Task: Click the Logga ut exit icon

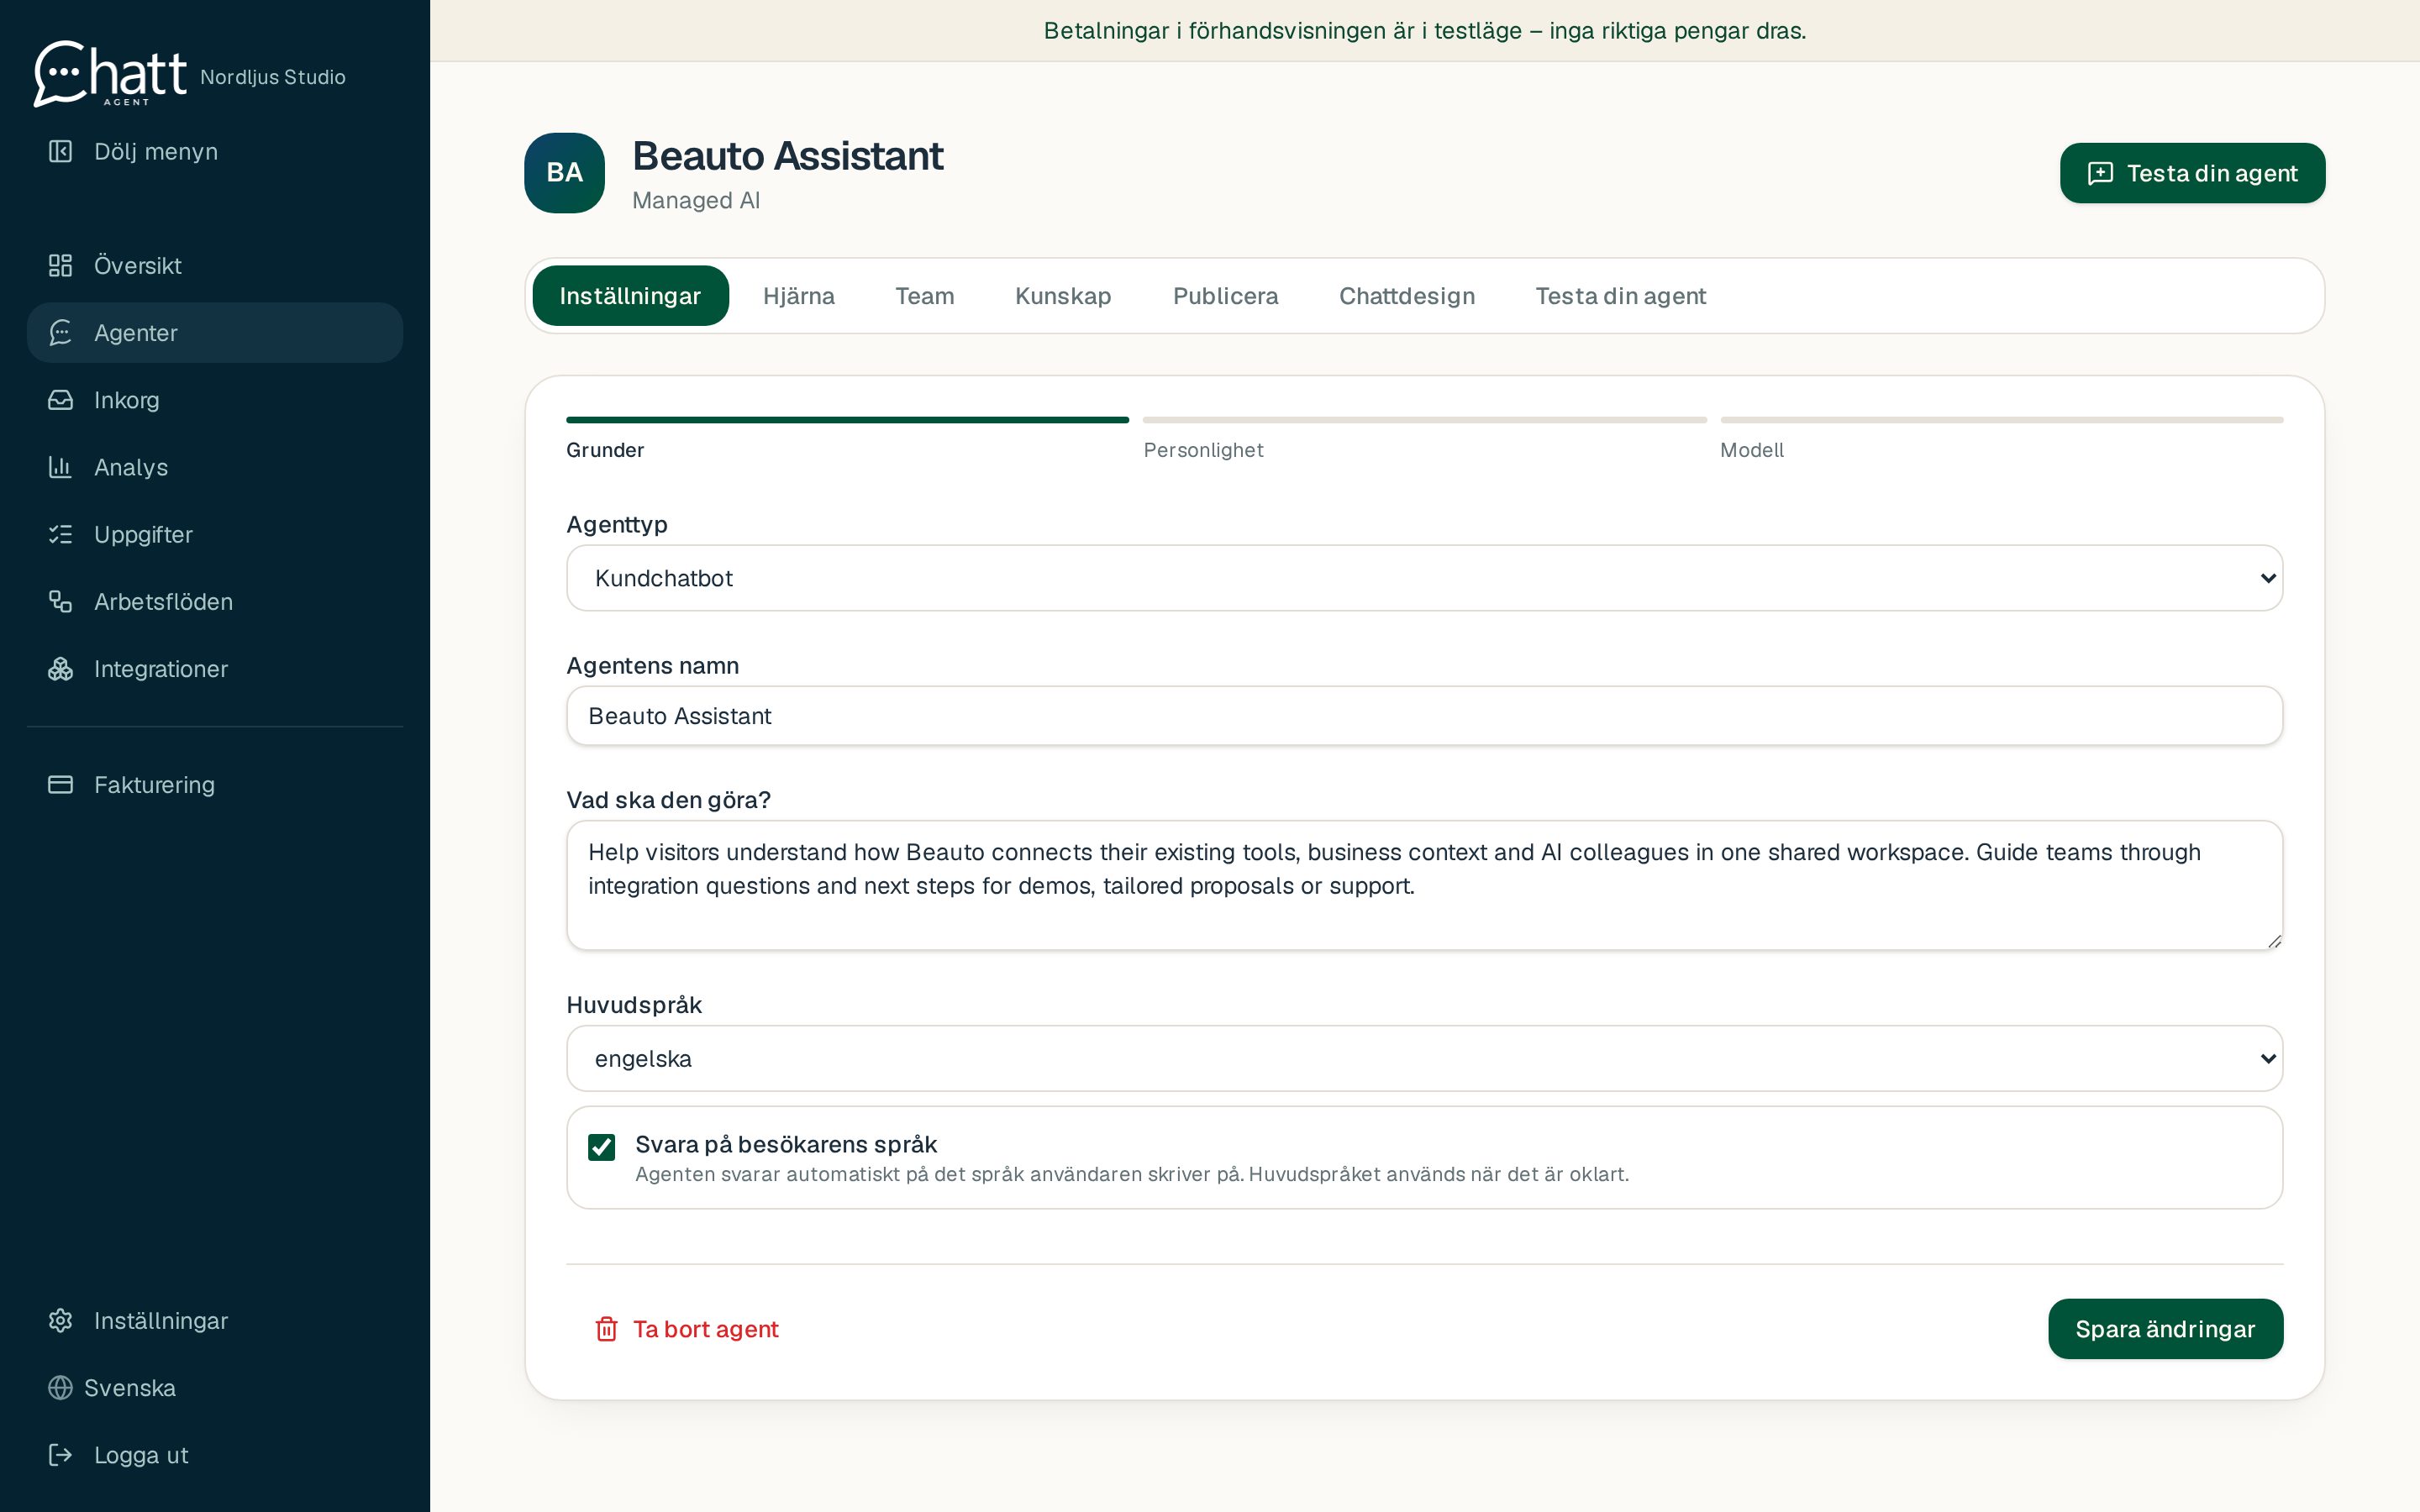Action: (60, 1455)
